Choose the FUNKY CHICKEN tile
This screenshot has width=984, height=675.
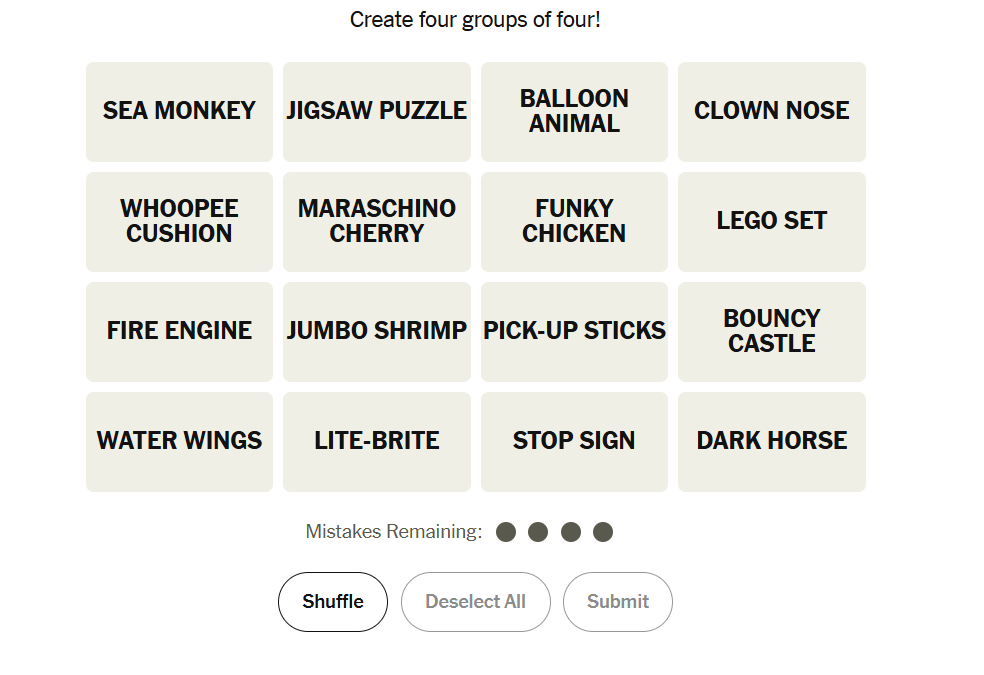[x=574, y=221]
